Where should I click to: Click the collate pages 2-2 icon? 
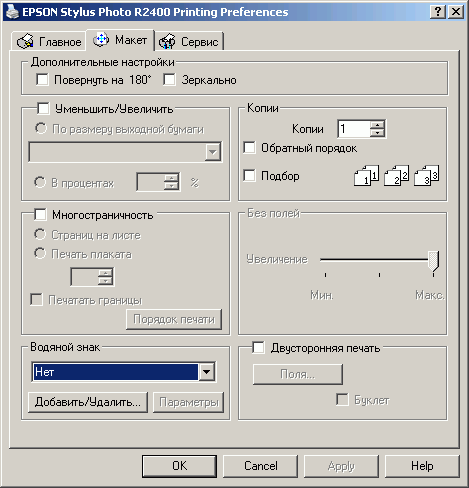click(396, 175)
